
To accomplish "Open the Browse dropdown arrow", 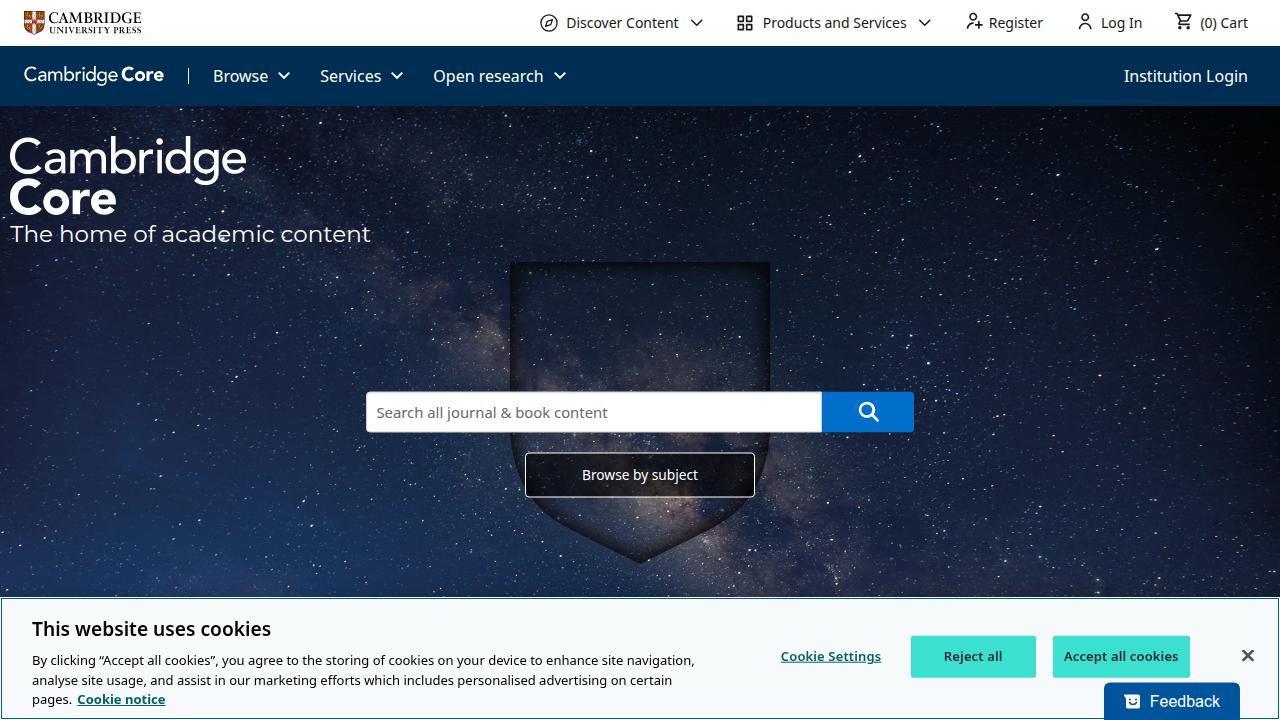I will pos(284,76).
